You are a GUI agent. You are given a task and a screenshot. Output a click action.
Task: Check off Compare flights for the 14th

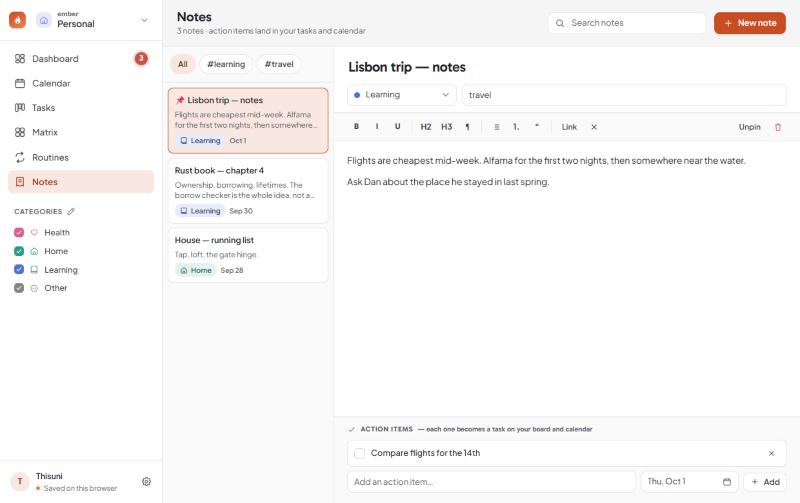pos(359,453)
